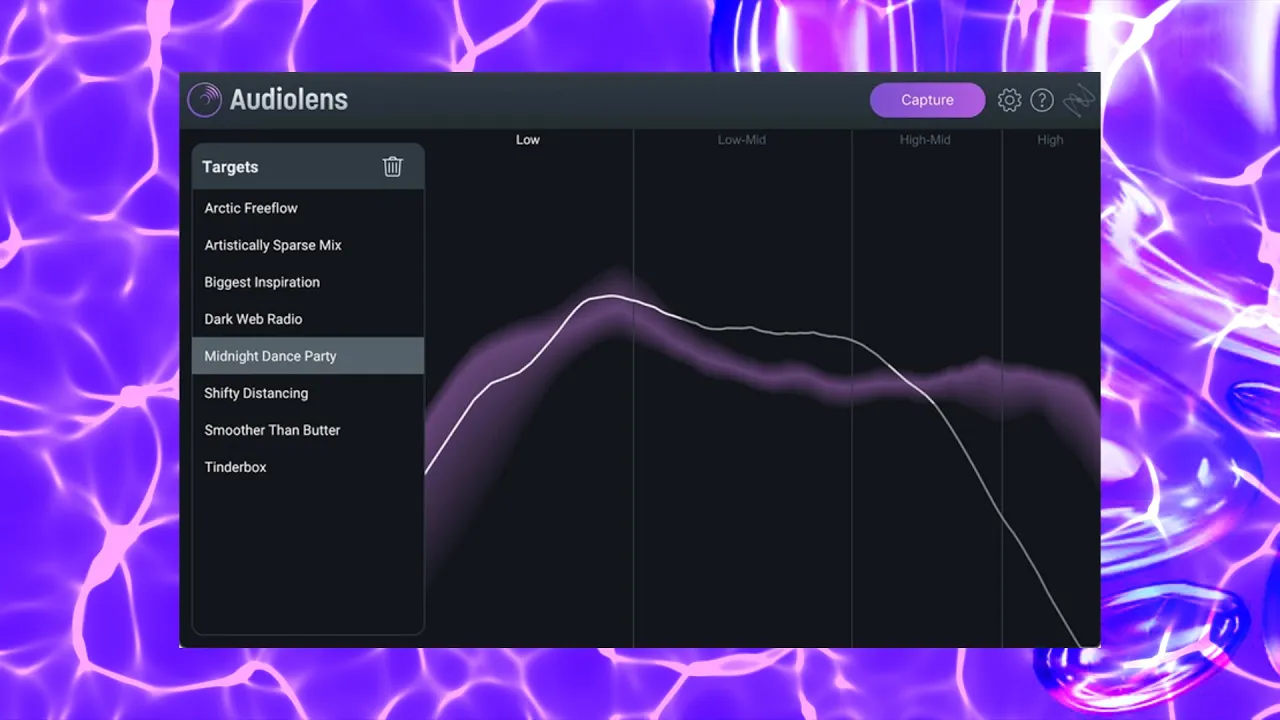The height and width of the screenshot is (720, 1280).
Task: Delete target using the trash icon
Action: [393, 167]
